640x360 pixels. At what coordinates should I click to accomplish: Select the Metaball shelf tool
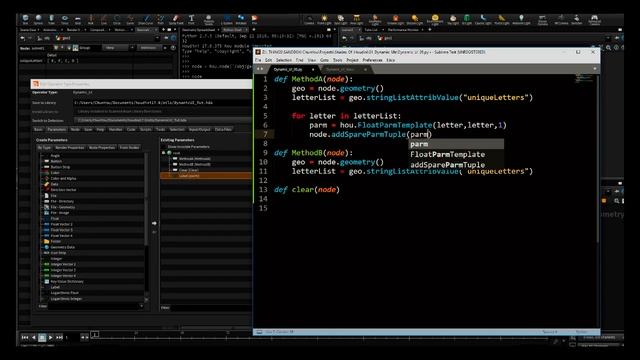point(241,20)
